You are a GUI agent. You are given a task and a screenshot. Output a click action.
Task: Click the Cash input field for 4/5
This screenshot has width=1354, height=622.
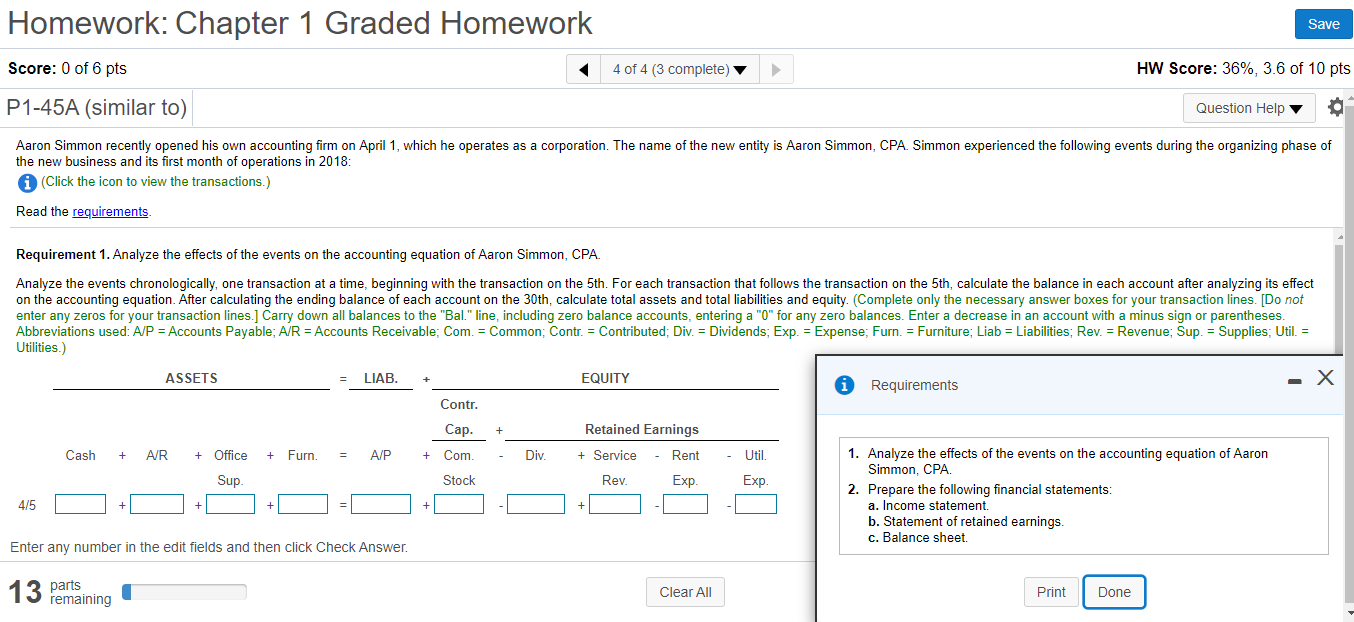pos(81,505)
